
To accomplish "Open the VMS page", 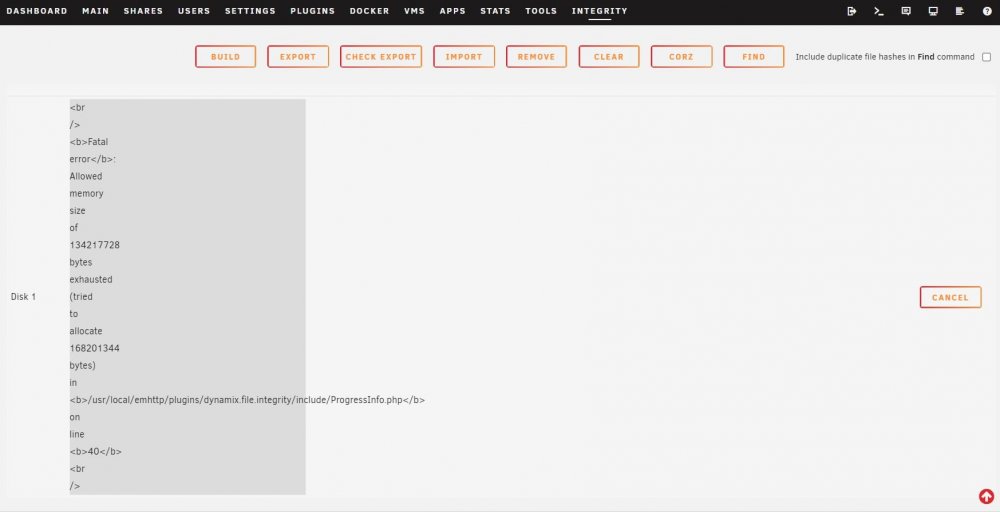I will (415, 11).
